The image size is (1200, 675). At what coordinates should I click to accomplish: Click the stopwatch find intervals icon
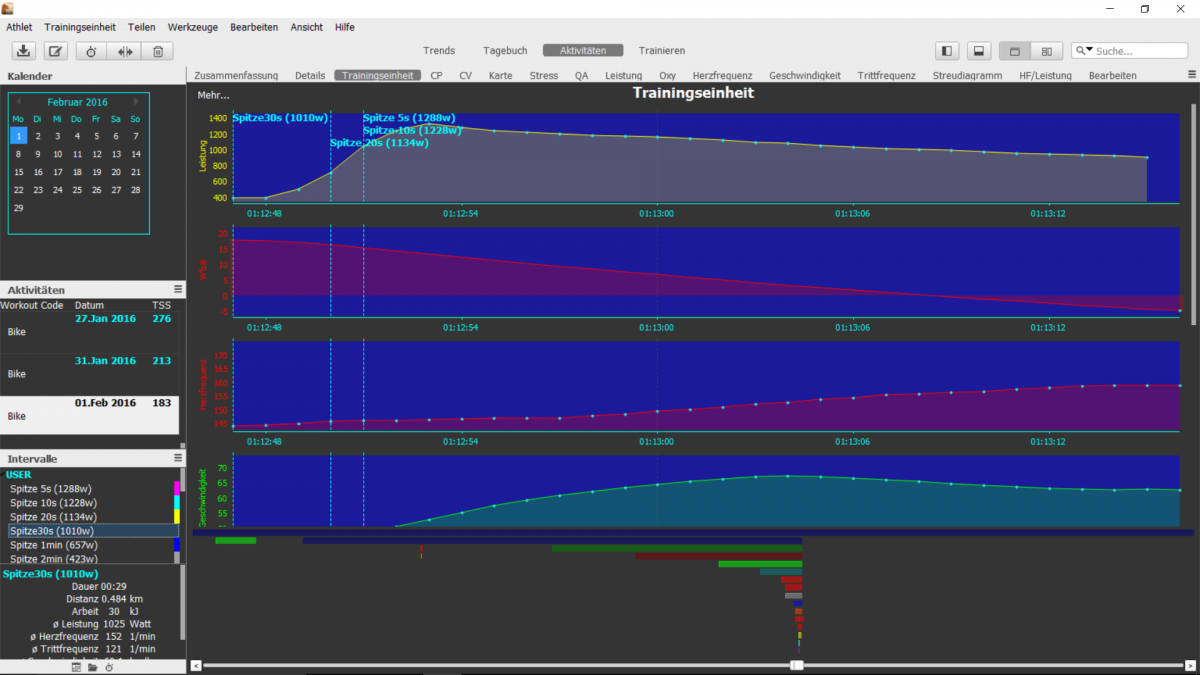(92, 51)
